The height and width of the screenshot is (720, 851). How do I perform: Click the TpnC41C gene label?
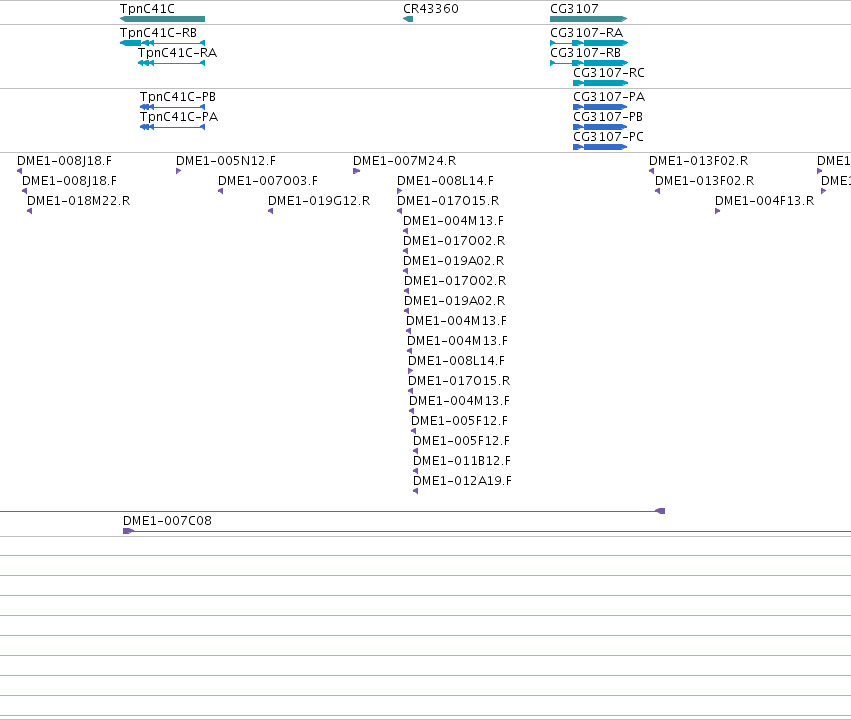[x=147, y=9]
